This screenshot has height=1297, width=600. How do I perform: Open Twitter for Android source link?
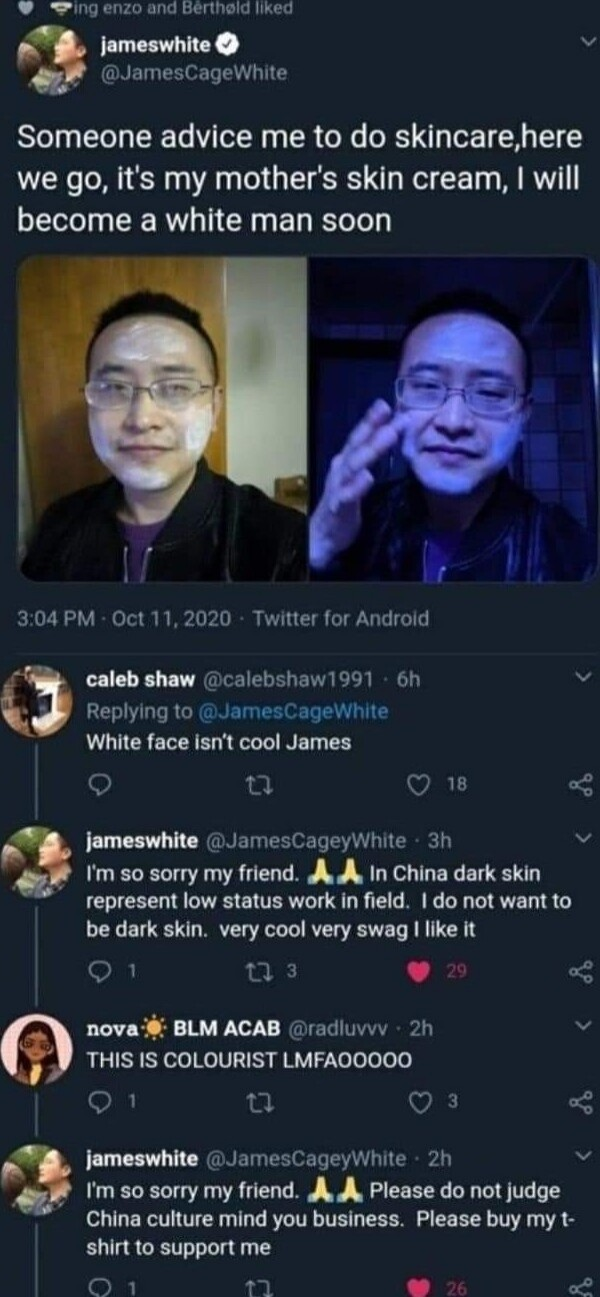pyautogui.click(x=340, y=619)
